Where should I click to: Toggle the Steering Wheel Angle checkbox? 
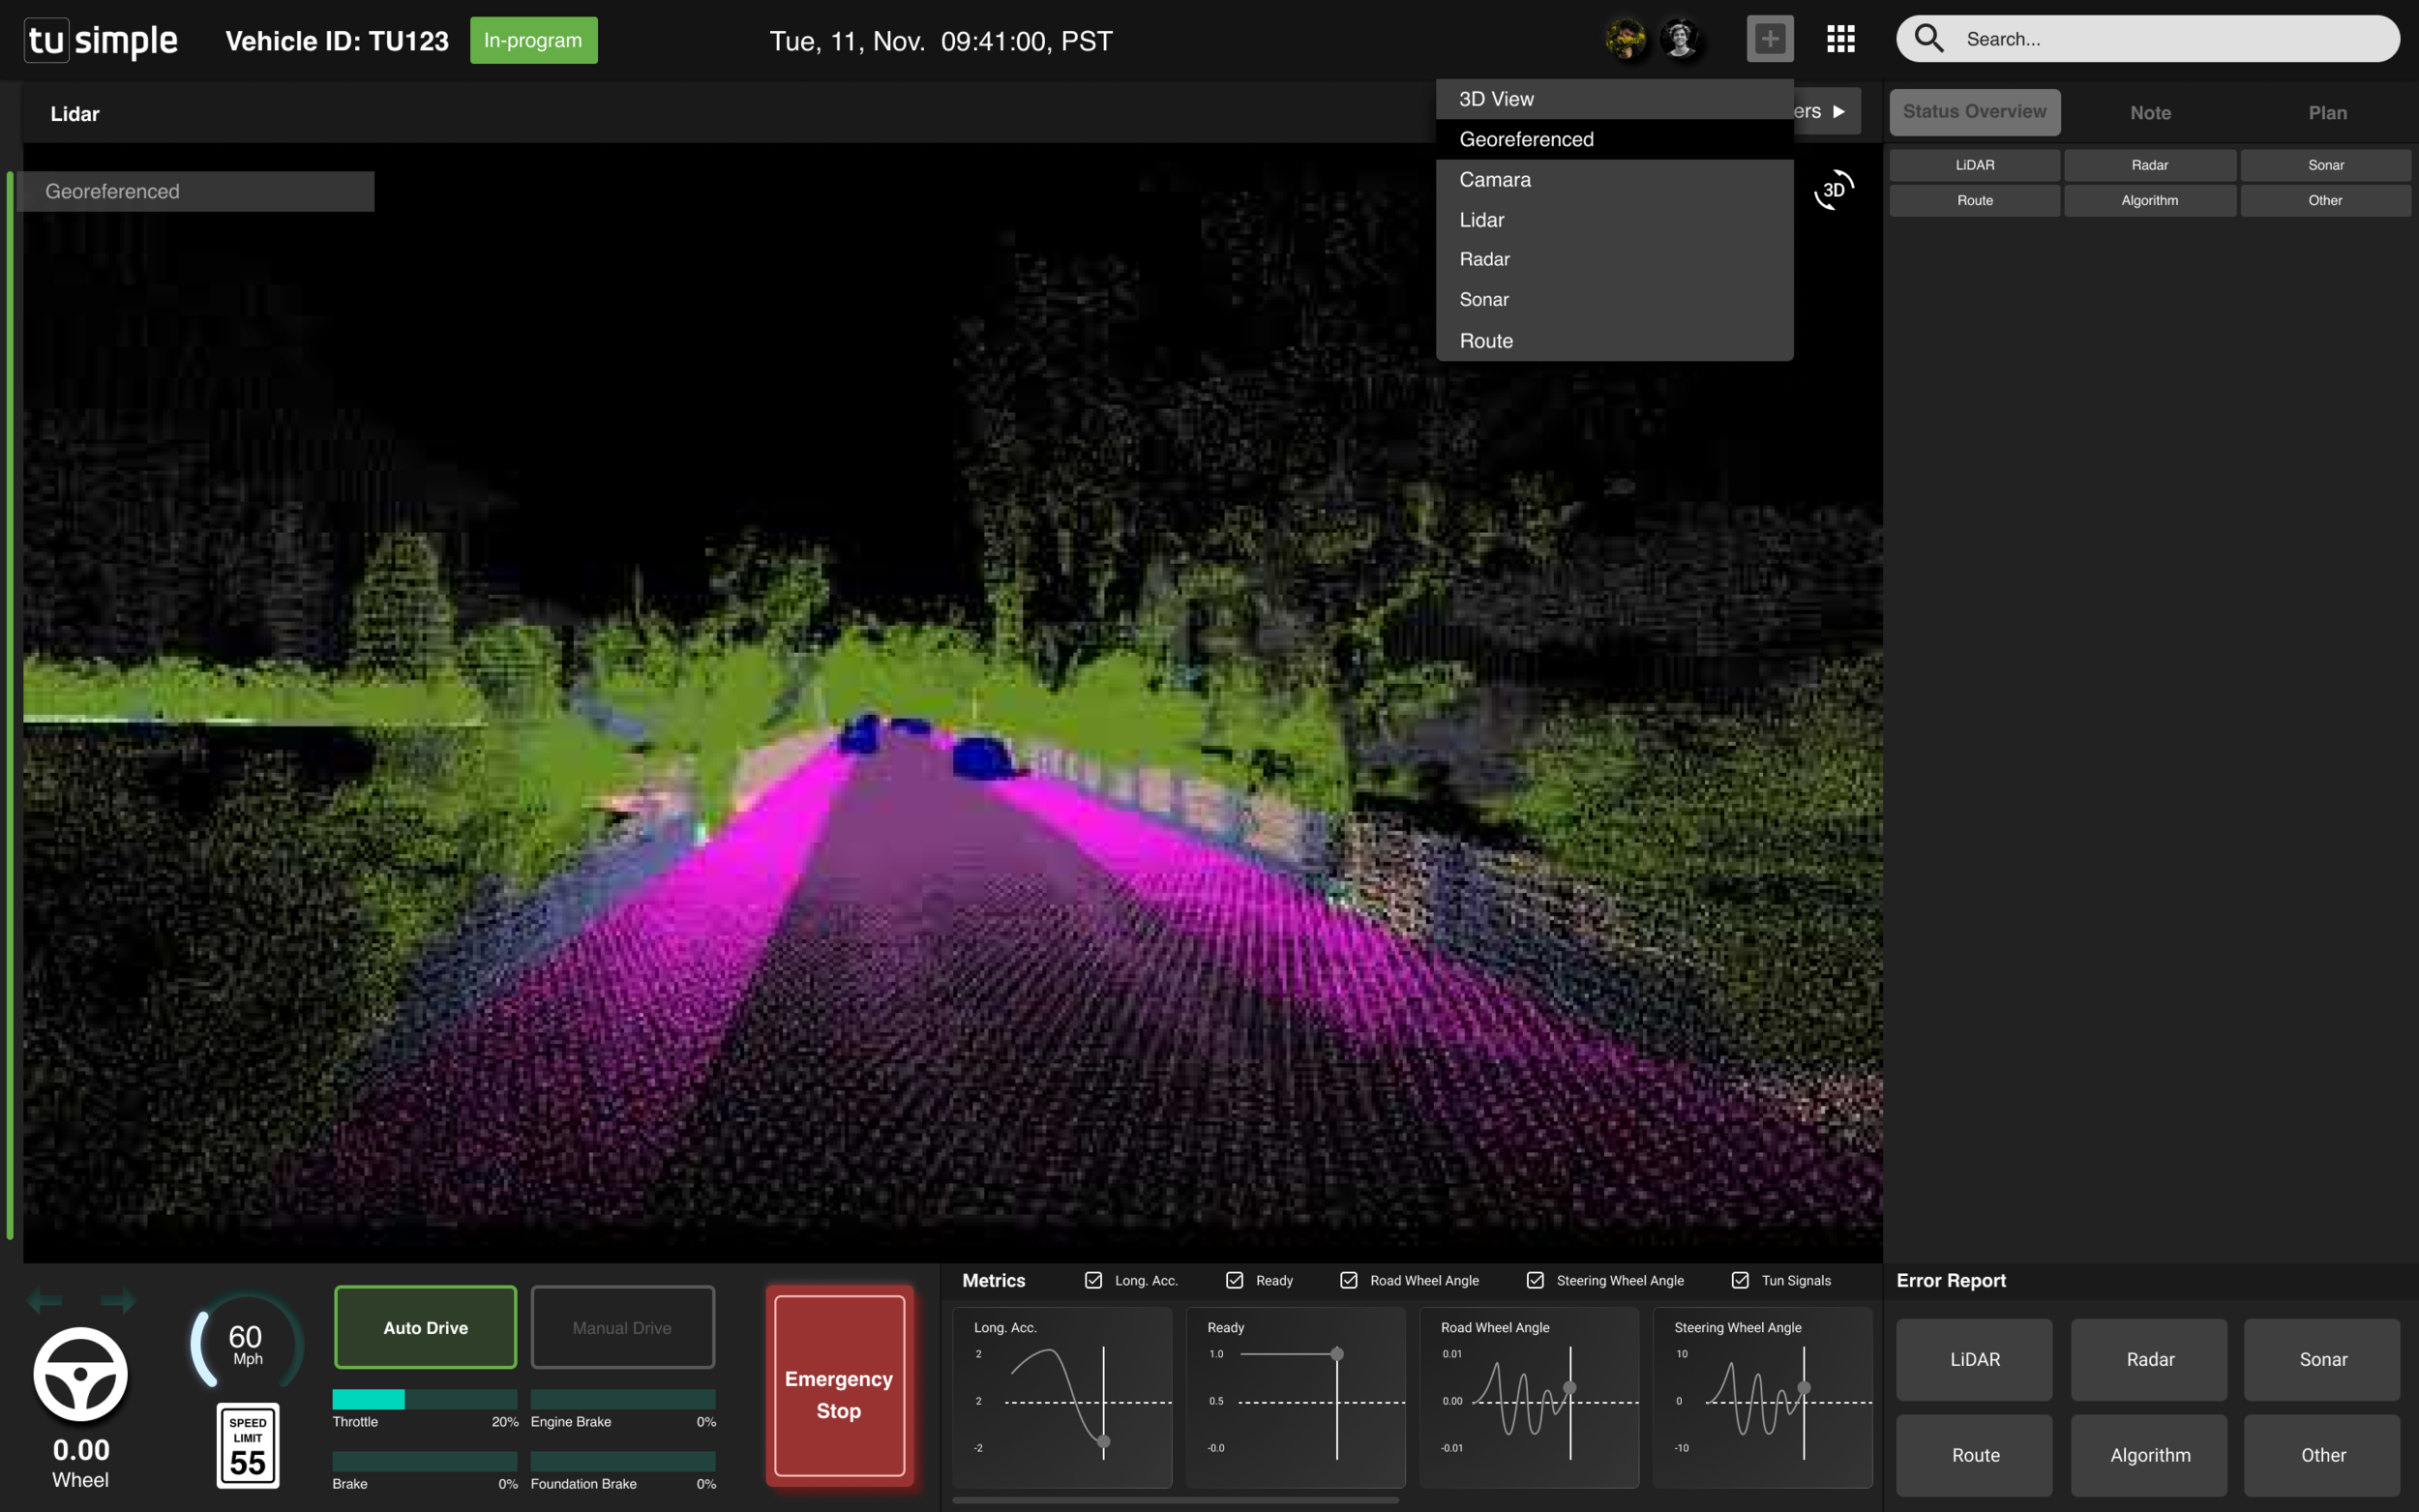[1535, 1280]
